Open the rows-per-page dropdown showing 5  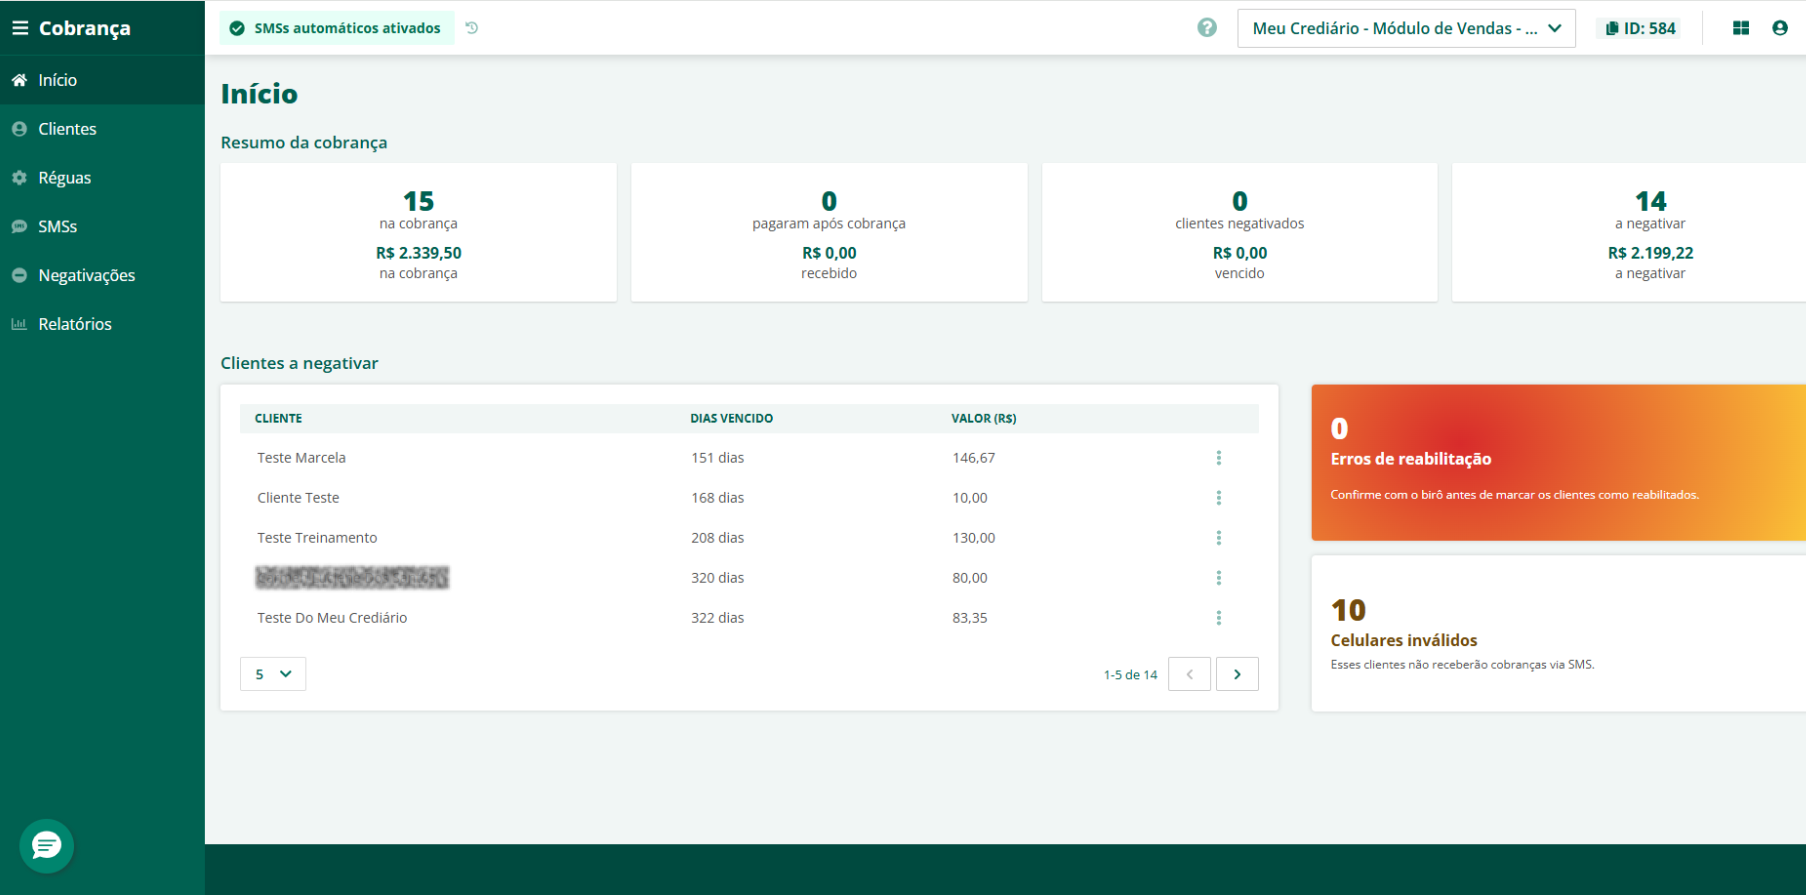(x=273, y=674)
